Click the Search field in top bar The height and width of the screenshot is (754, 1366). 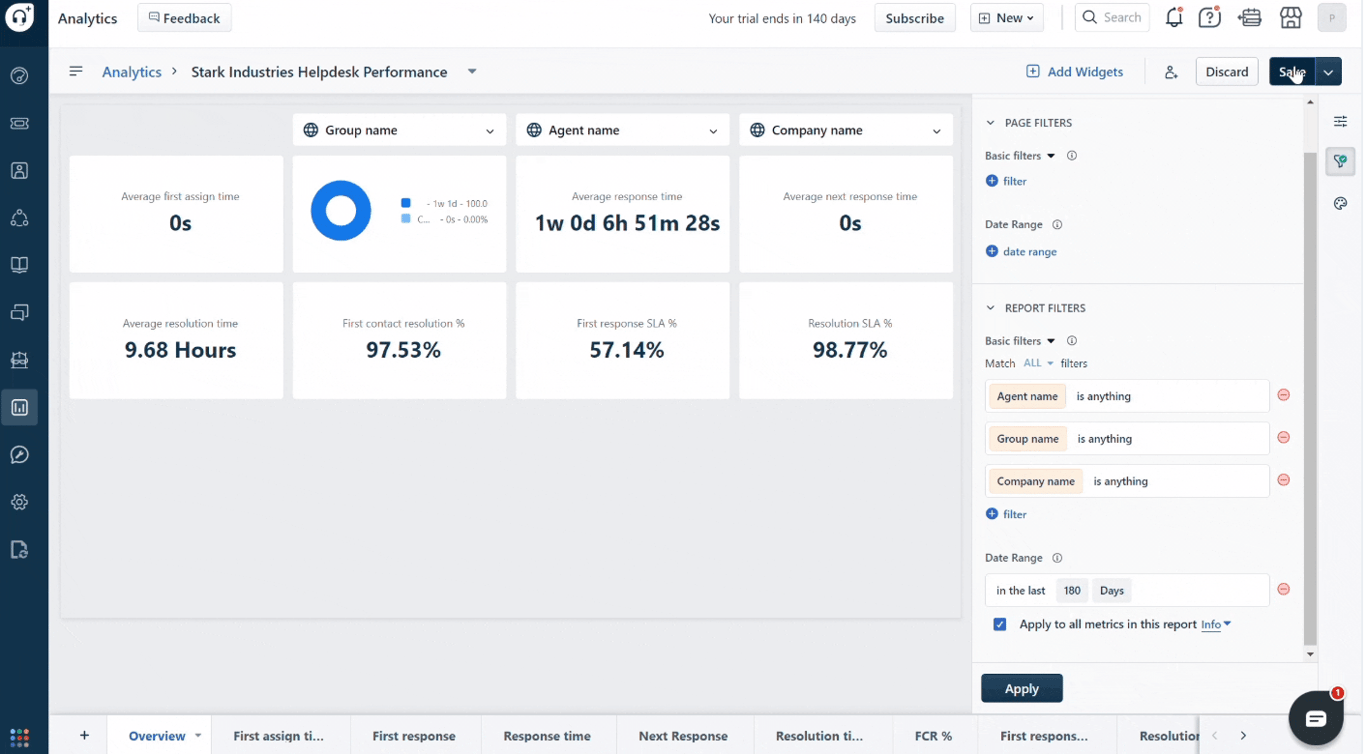click(1112, 18)
